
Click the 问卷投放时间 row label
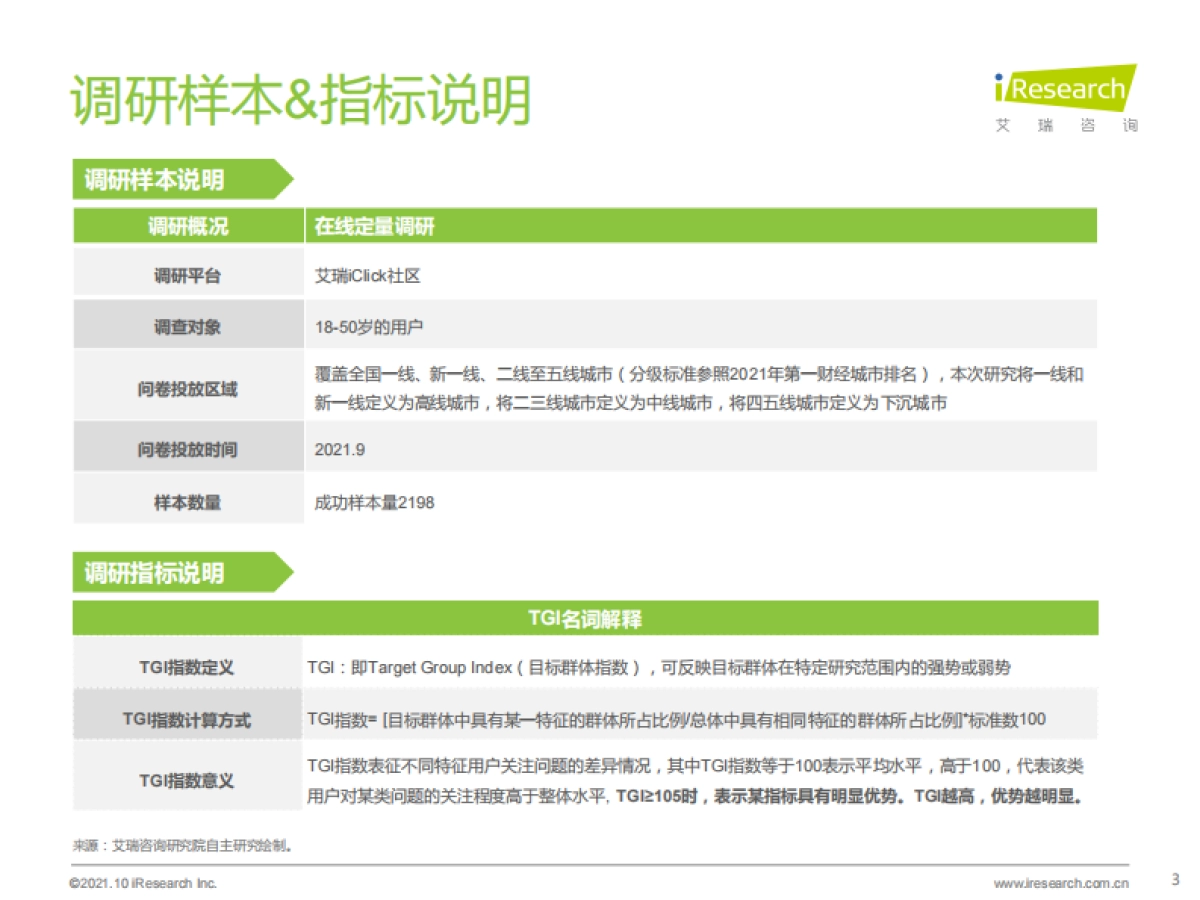pyautogui.click(x=188, y=449)
